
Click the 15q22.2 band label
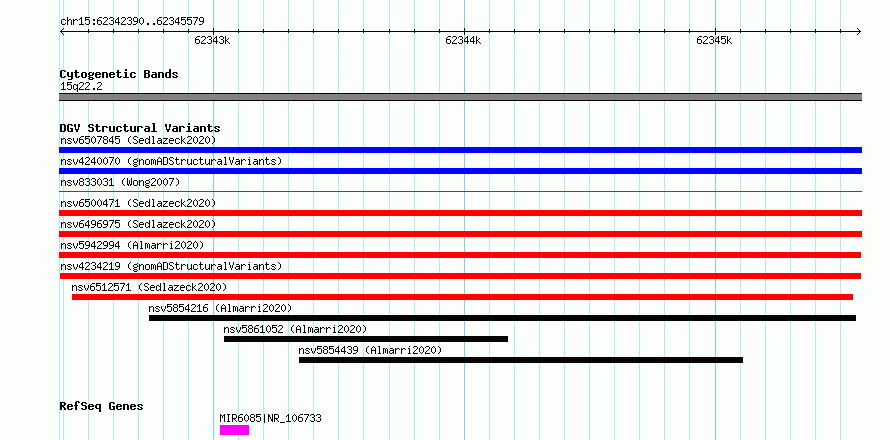81,86
